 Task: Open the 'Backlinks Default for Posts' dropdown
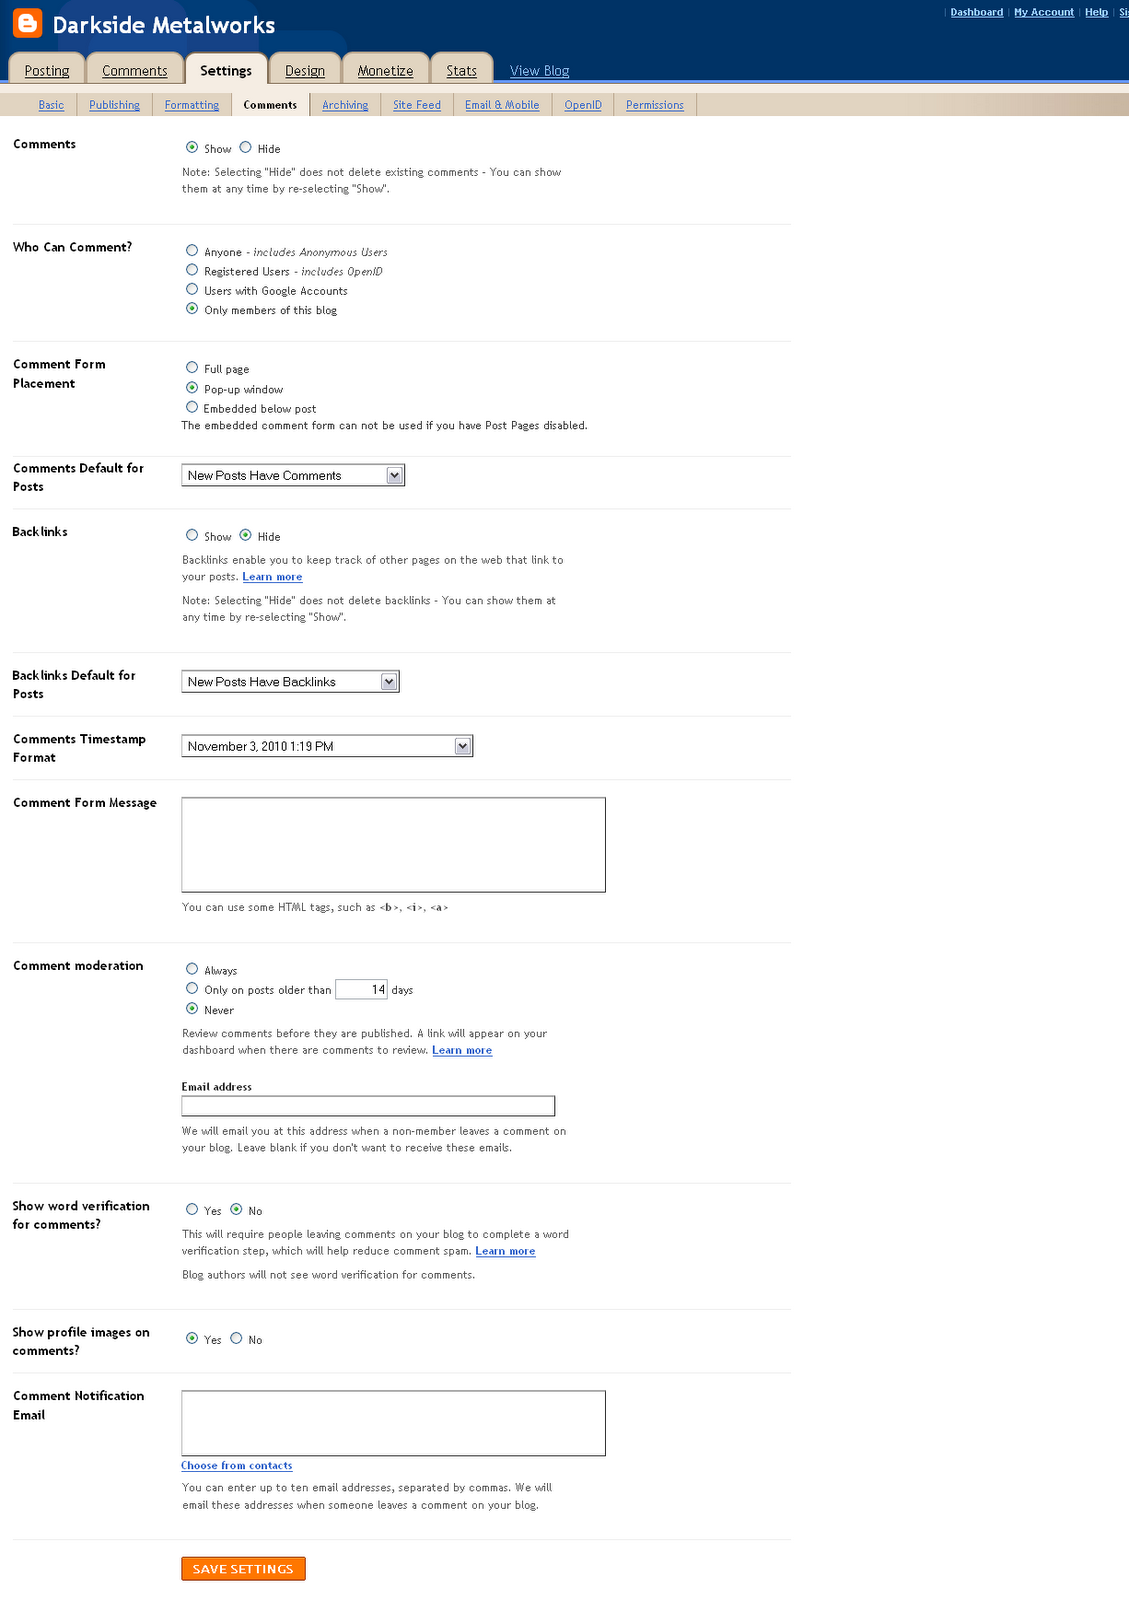click(390, 681)
